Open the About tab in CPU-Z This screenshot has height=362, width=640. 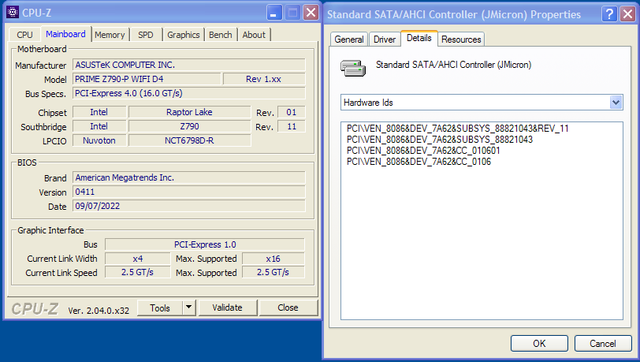point(254,35)
